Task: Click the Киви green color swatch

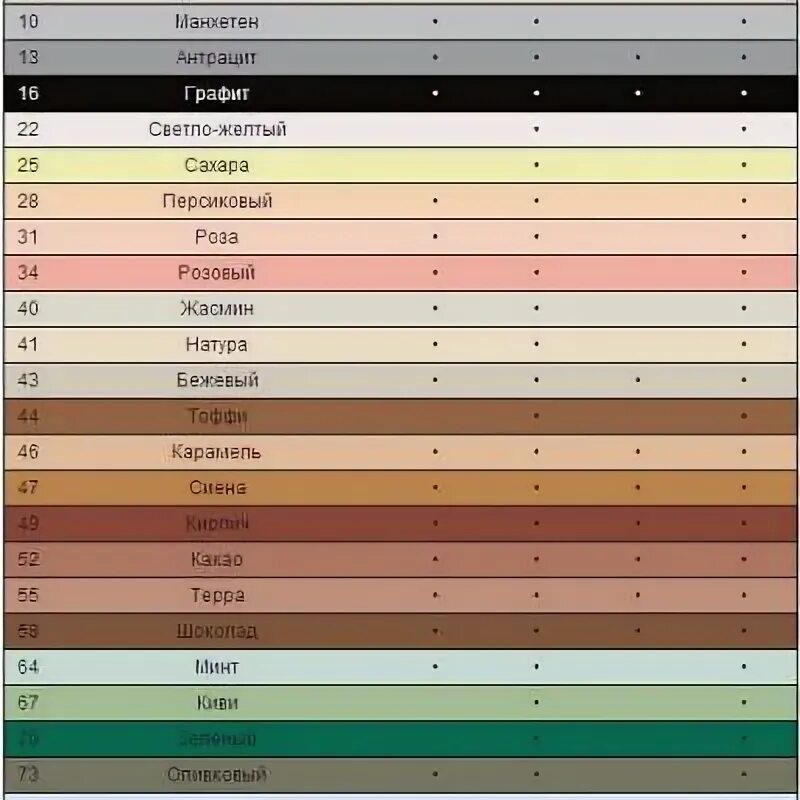Action: coord(400,703)
